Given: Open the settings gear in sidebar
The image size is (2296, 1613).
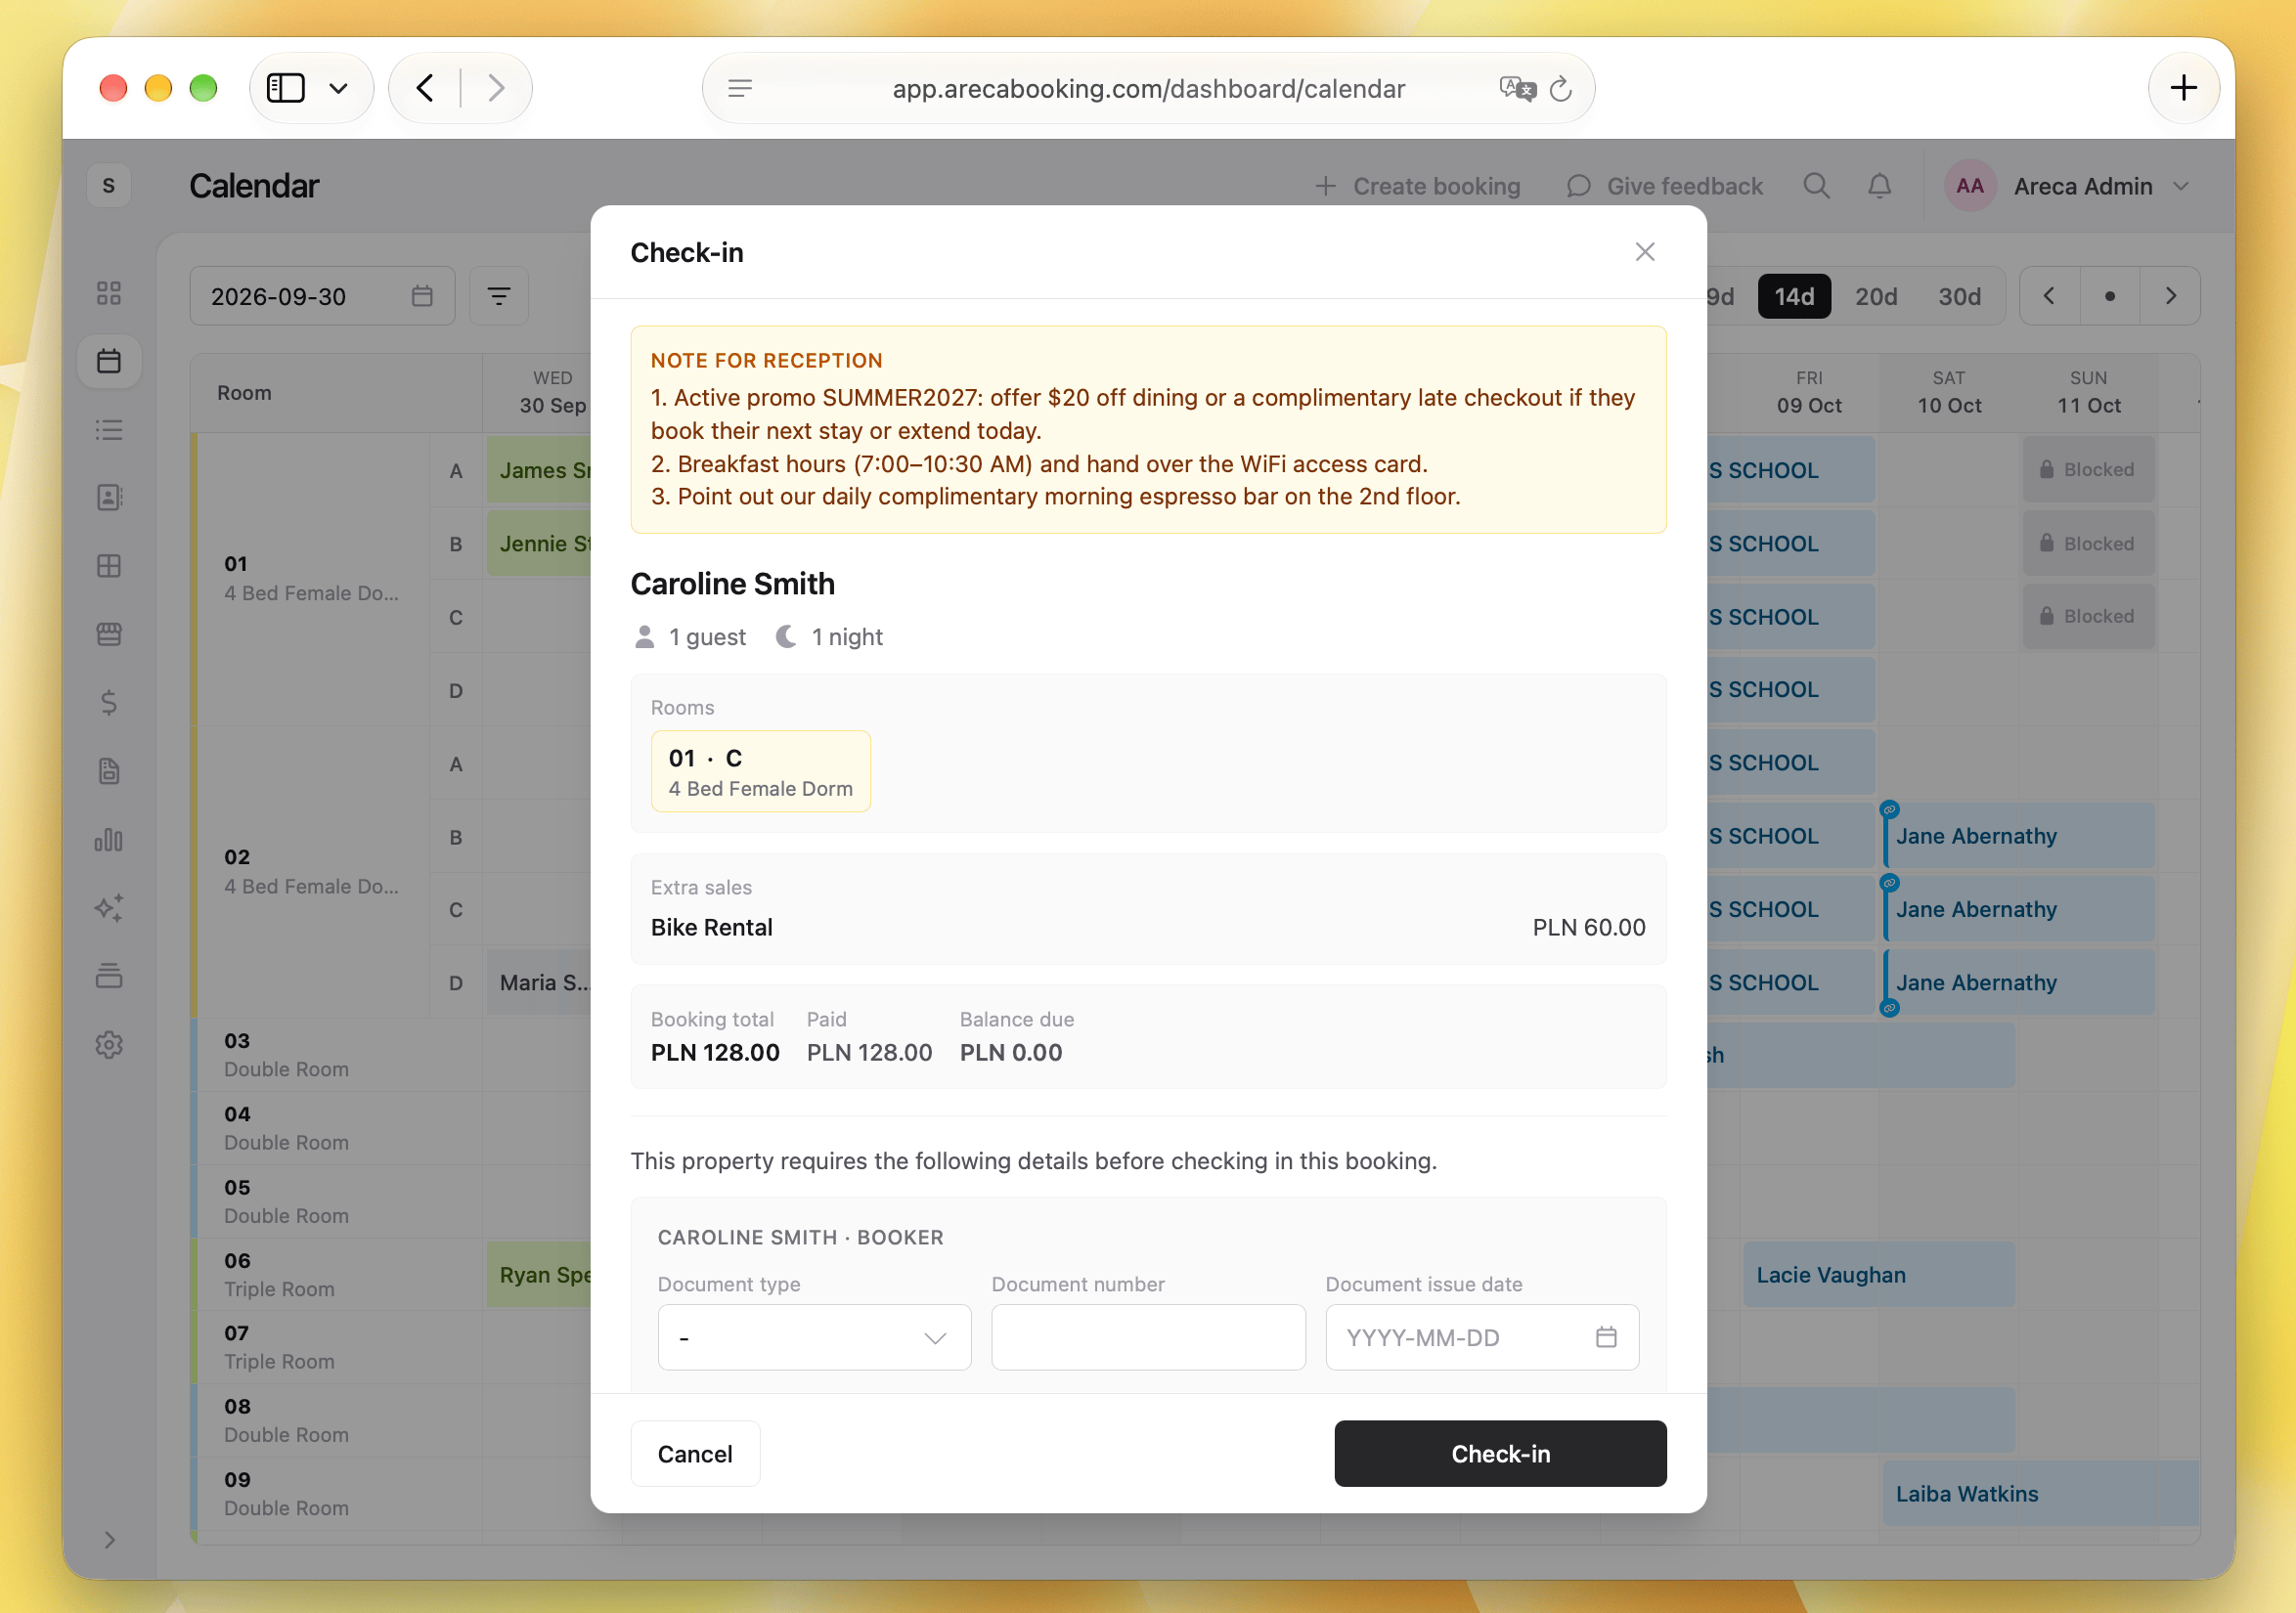Looking at the screenshot, I should pos(109,1045).
